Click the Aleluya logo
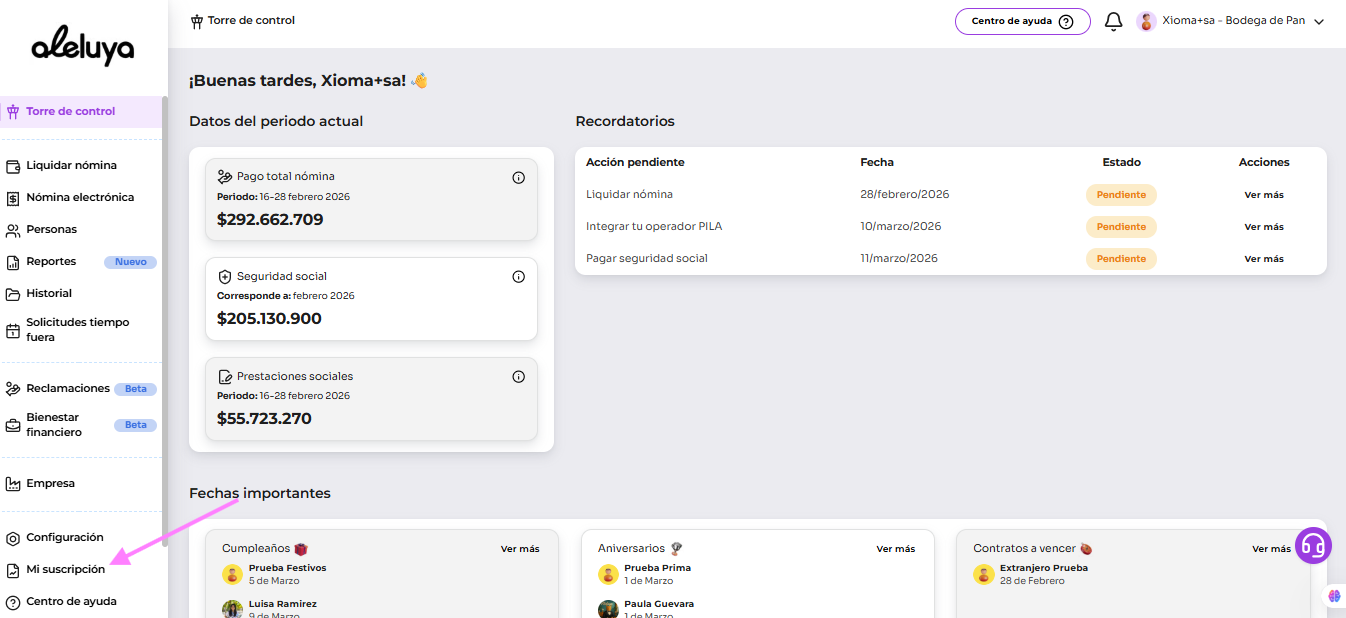The width and height of the screenshot is (1346, 618). click(82, 47)
